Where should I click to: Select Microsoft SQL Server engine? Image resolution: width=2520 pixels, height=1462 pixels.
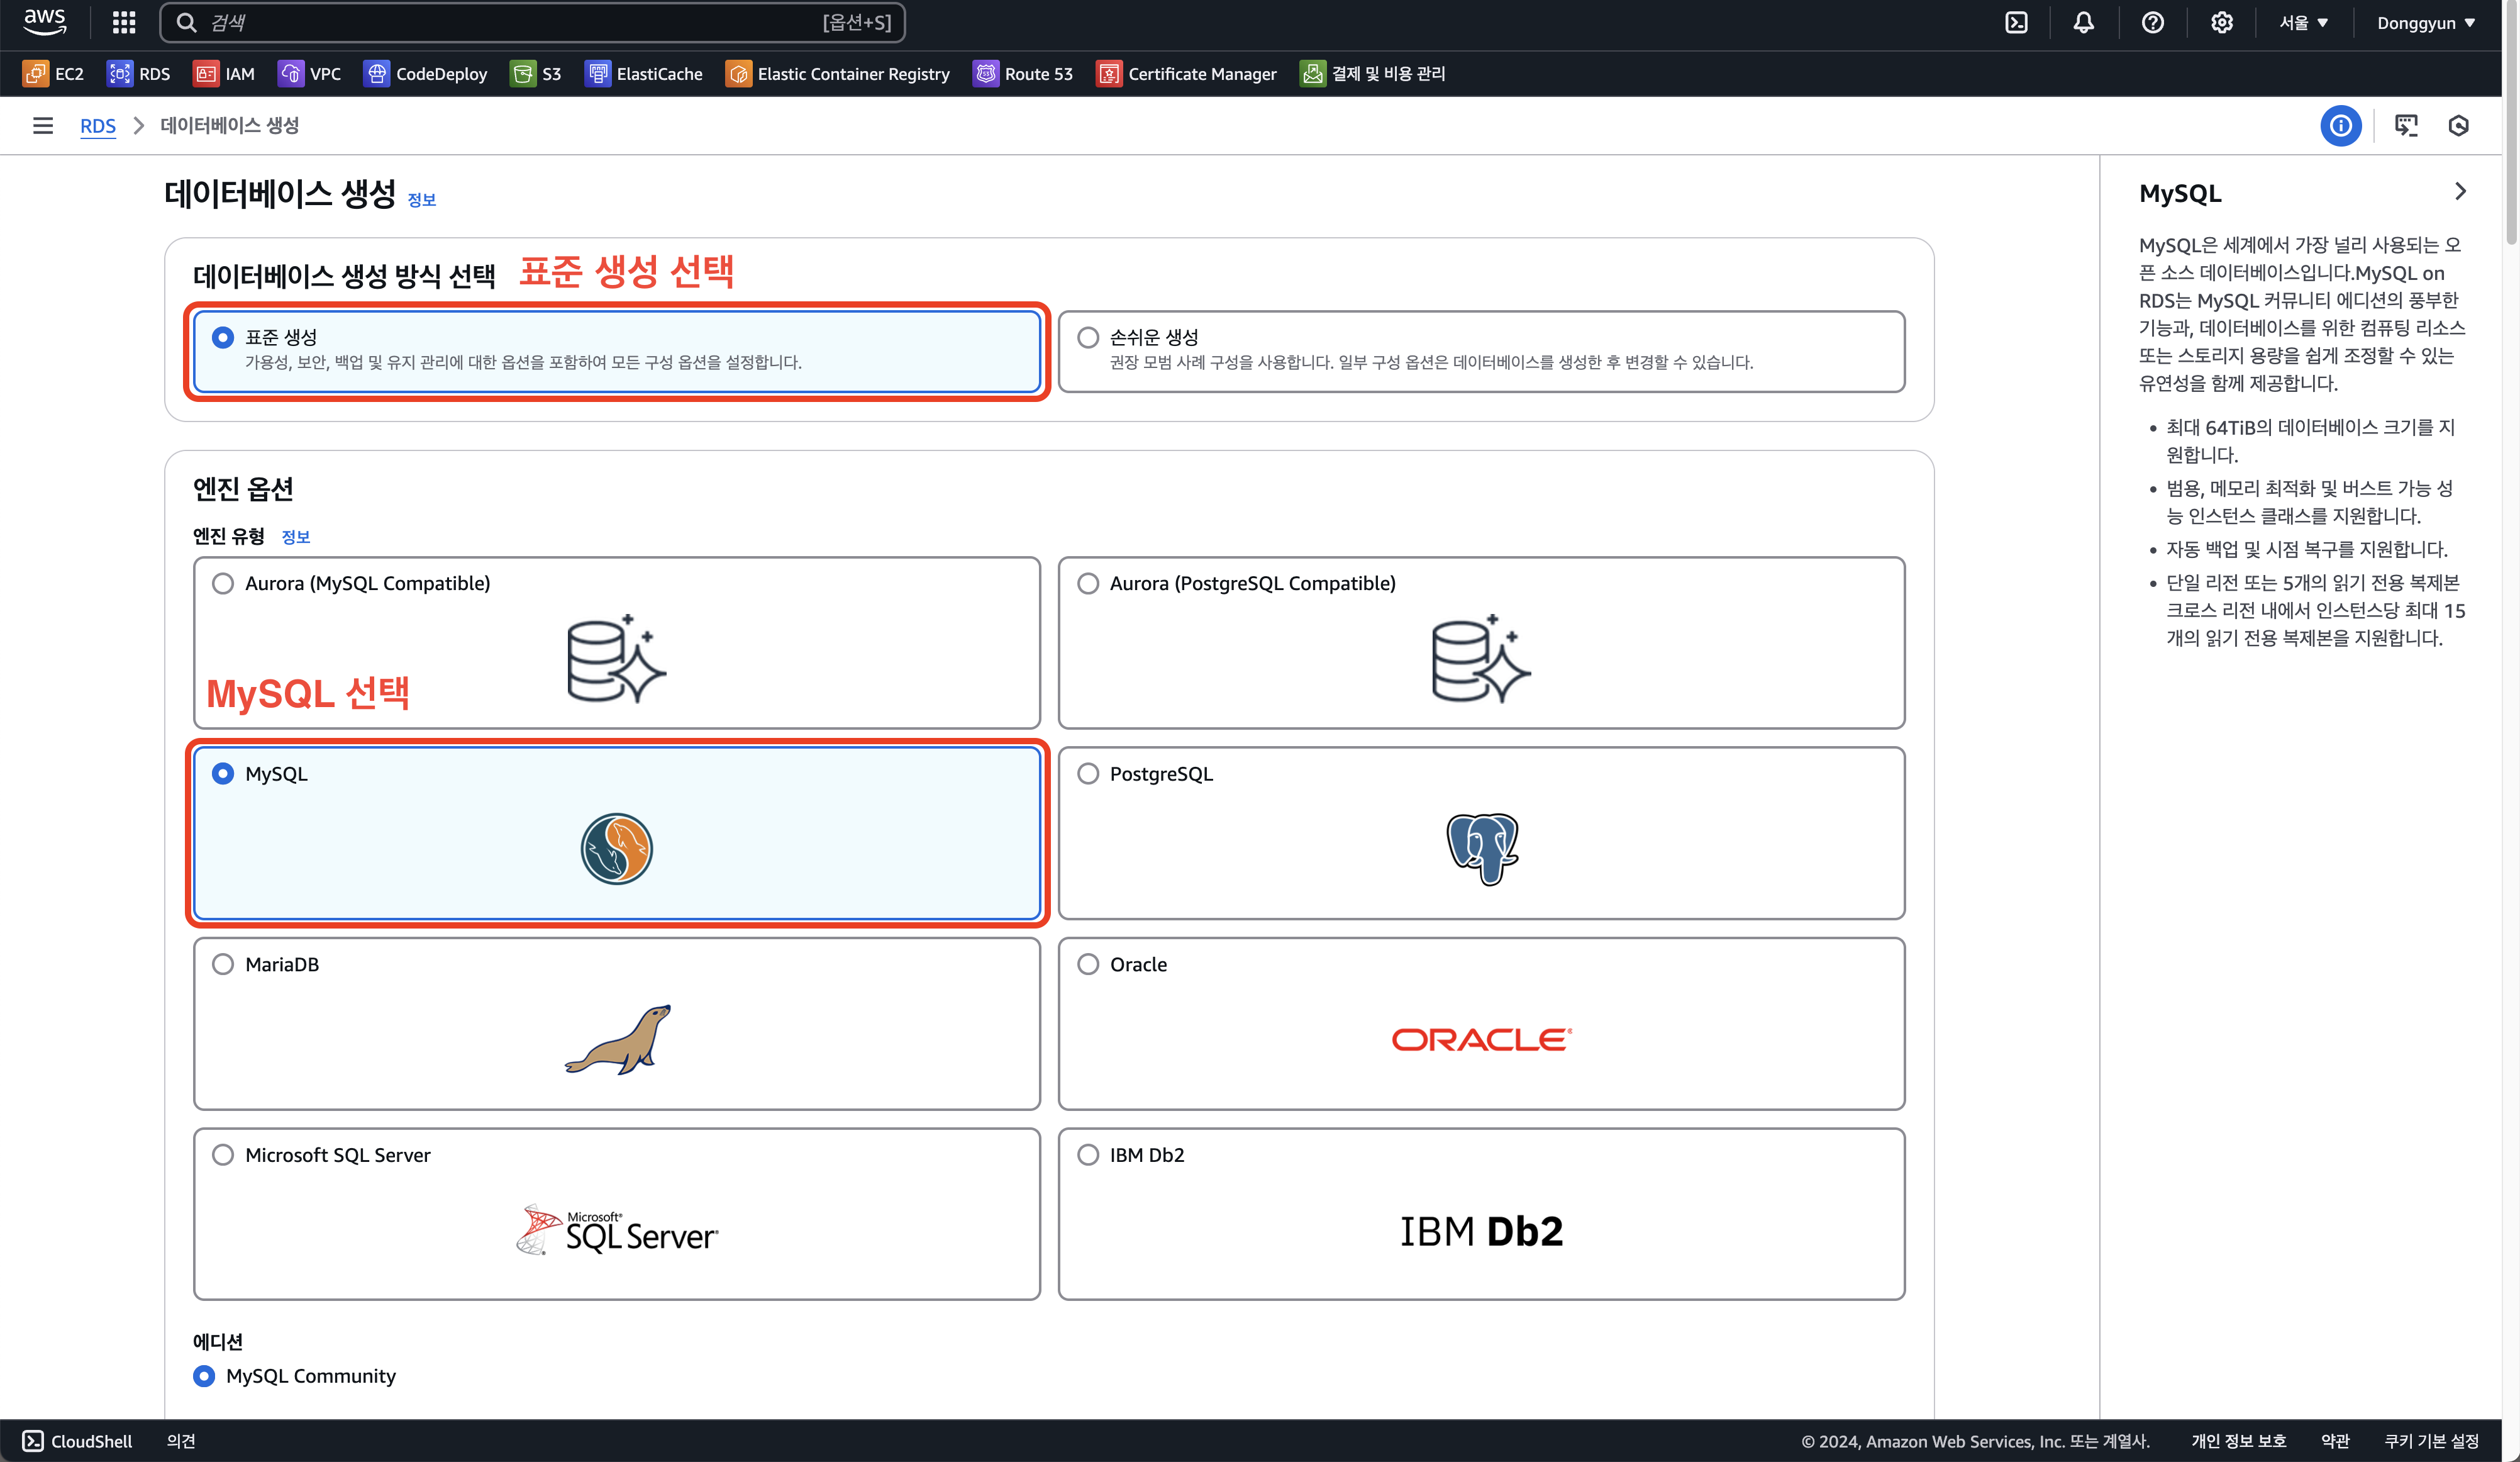(222, 1155)
